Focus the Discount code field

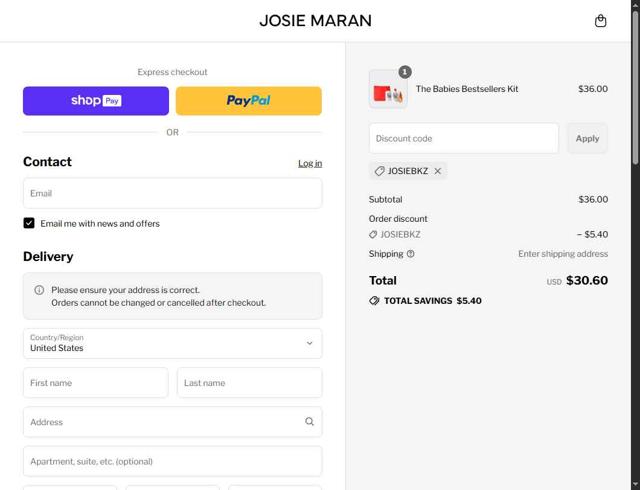coord(464,138)
